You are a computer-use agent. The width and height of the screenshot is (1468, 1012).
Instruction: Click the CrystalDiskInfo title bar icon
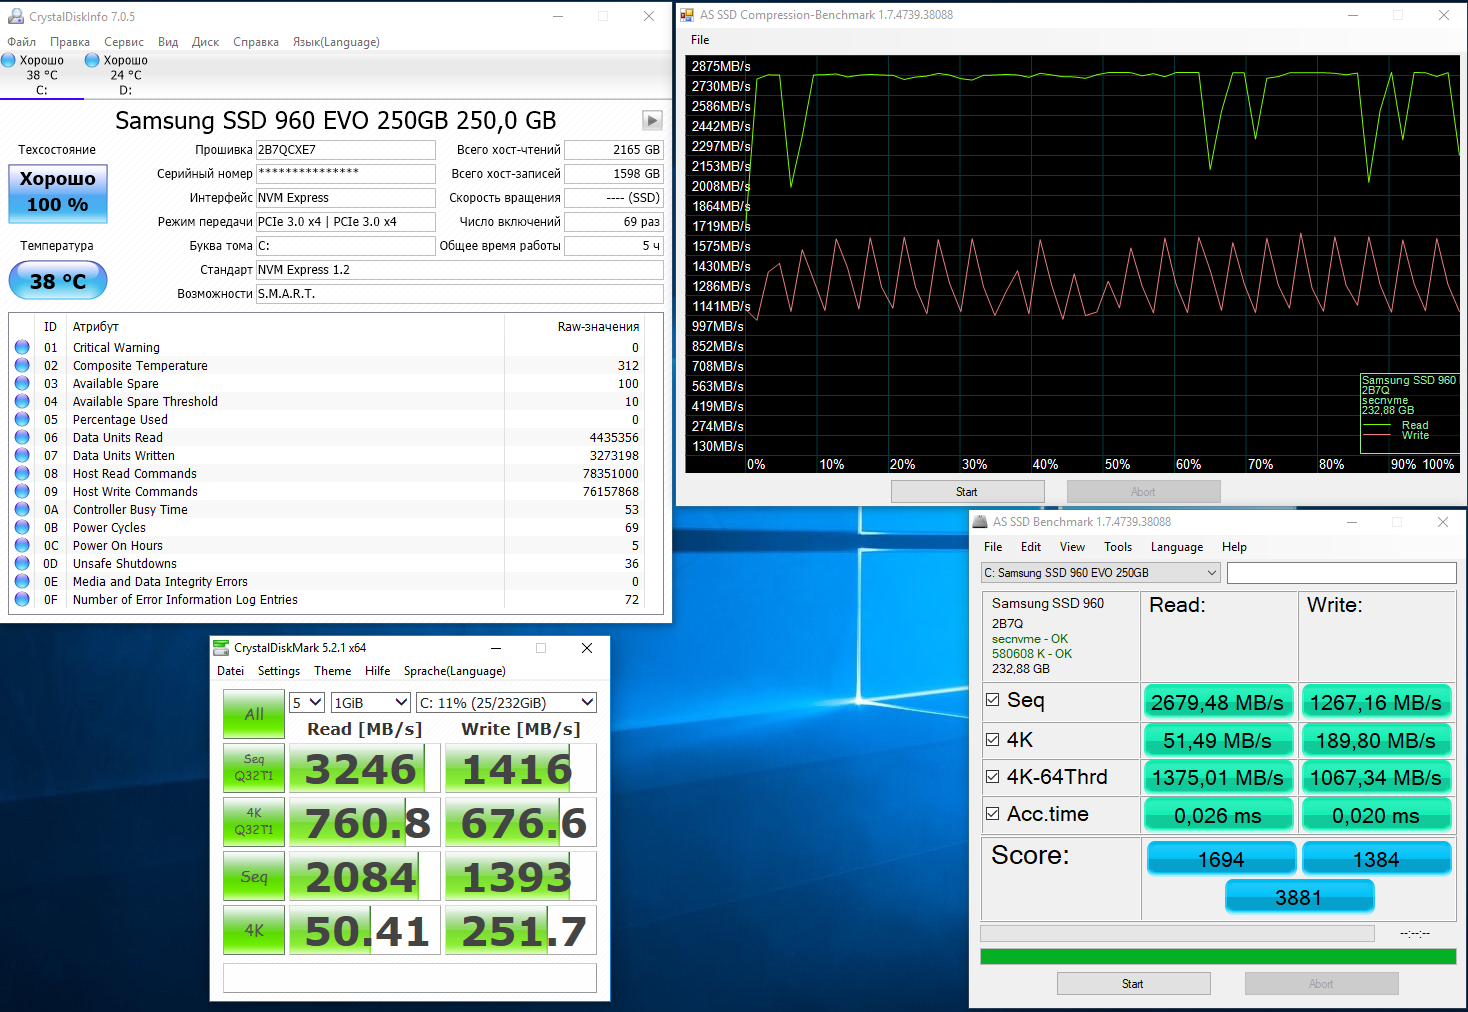[x=15, y=16]
